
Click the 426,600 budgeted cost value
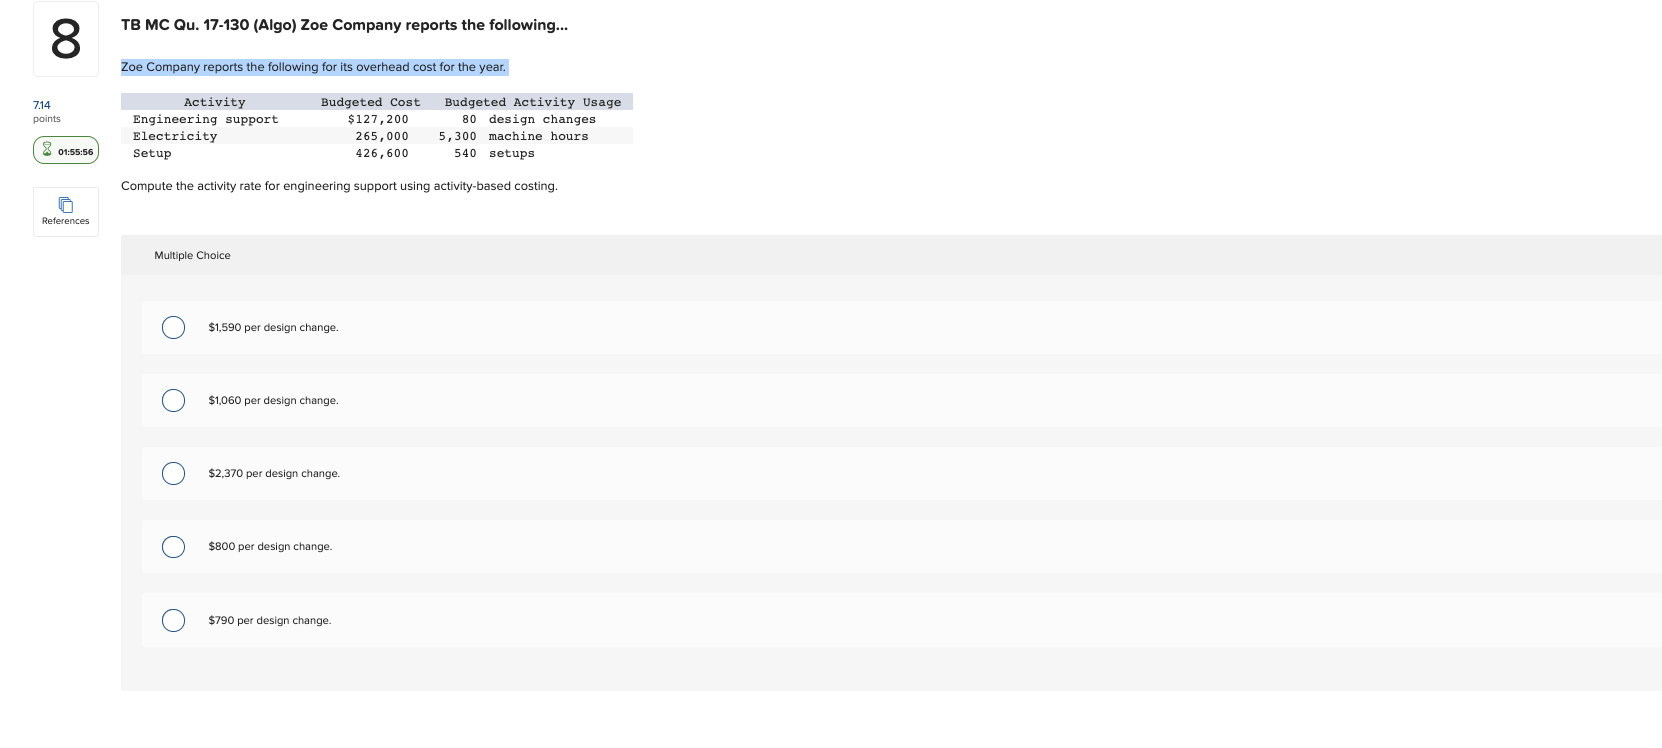[x=382, y=153]
